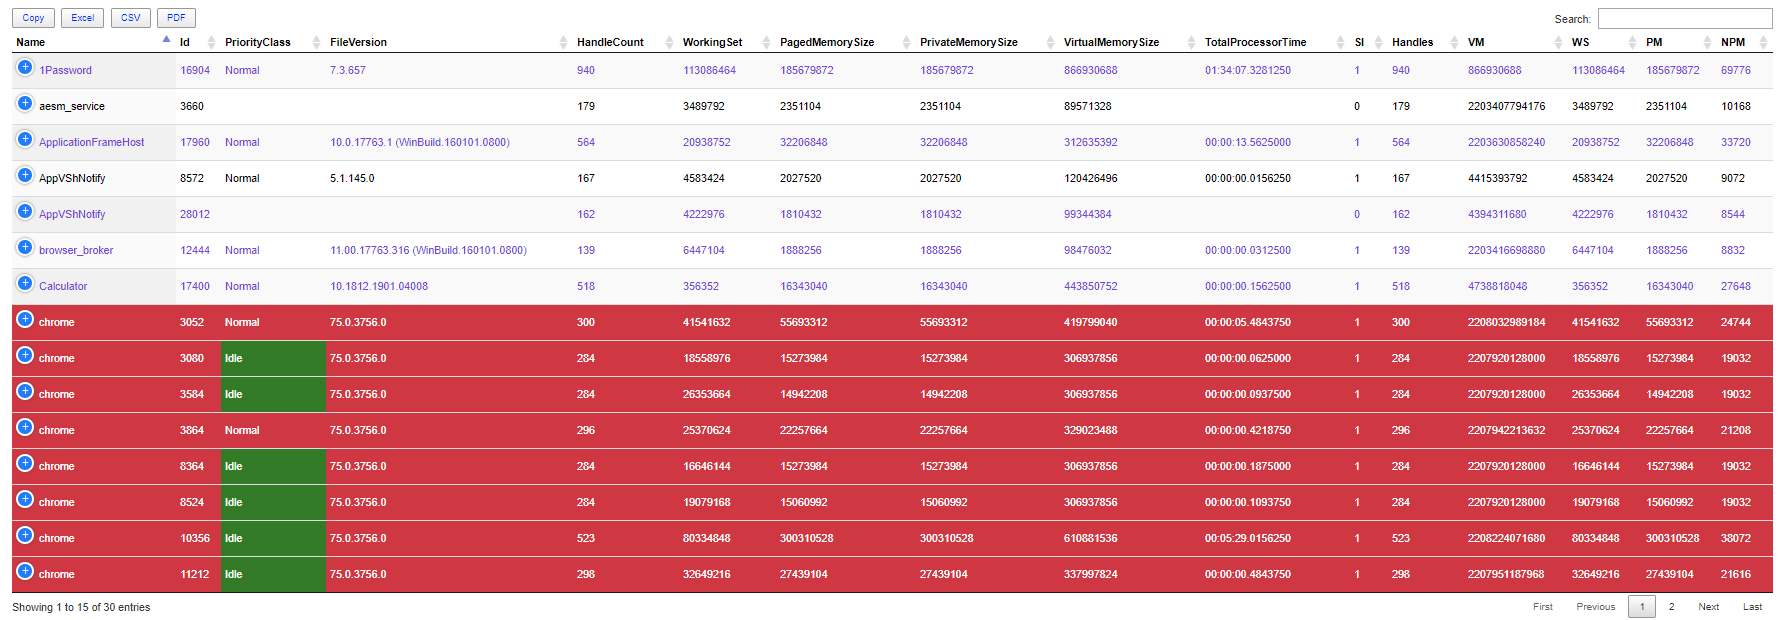This screenshot has width=1787, height=620.
Task: Click the Next pagination link
Action: pos(1708,607)
